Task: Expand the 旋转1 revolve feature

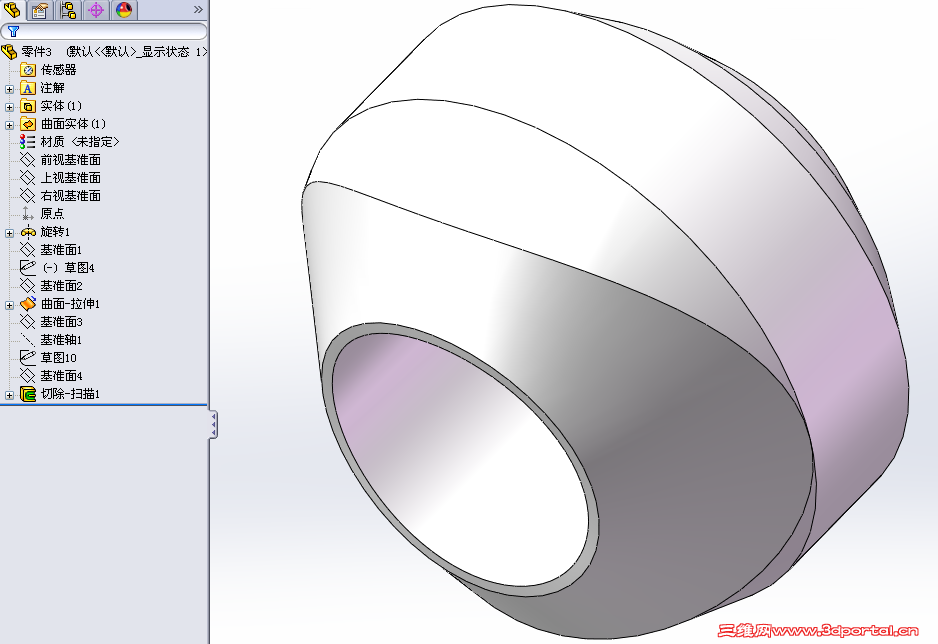Action: point(9,233)
